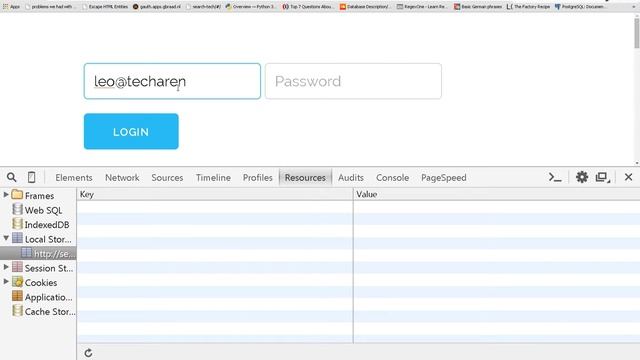The width and height of the screenshot is (640, 360).
Task: Select Application Cache in sidebar
Action: pos(42,297)
